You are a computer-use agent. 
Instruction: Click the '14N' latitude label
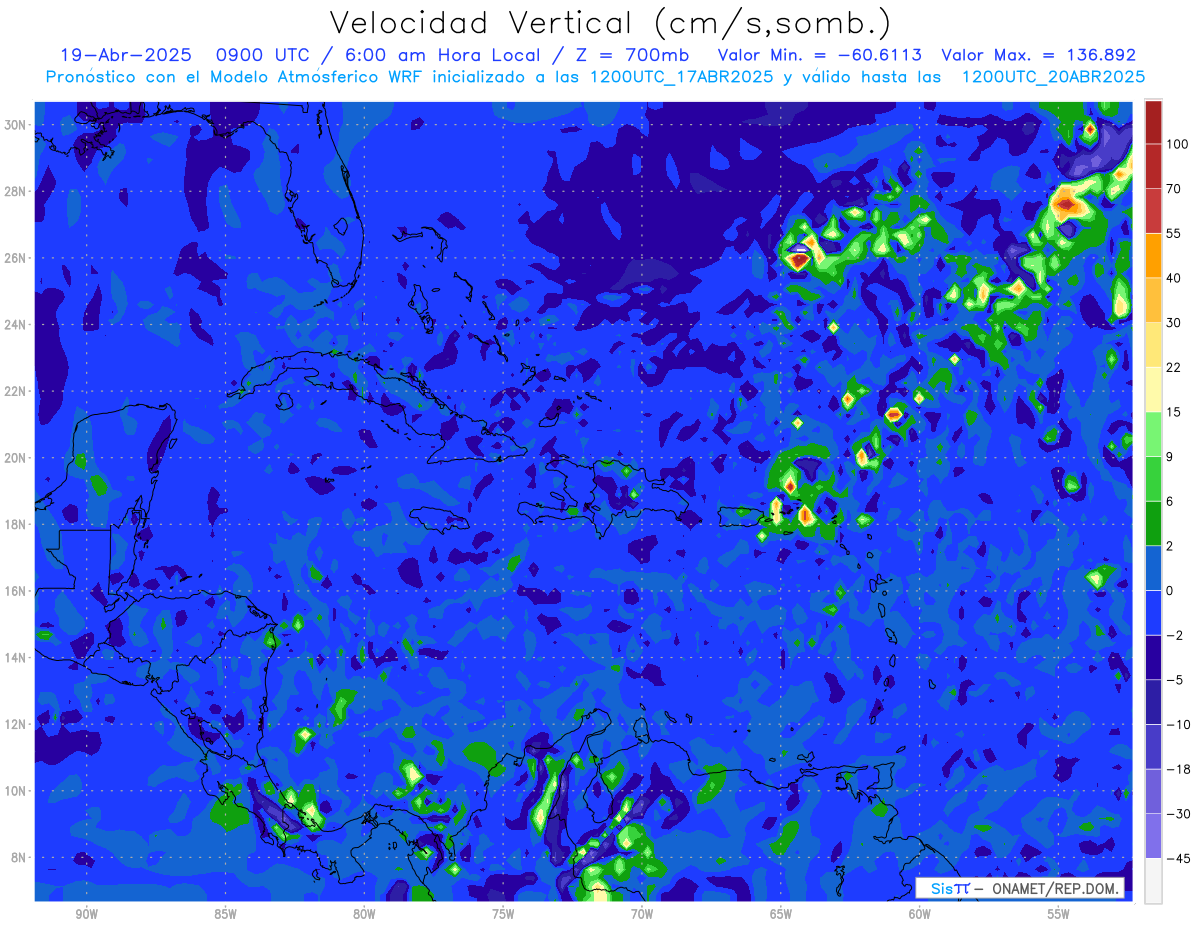pyautogui.click(x=15, y=658)
